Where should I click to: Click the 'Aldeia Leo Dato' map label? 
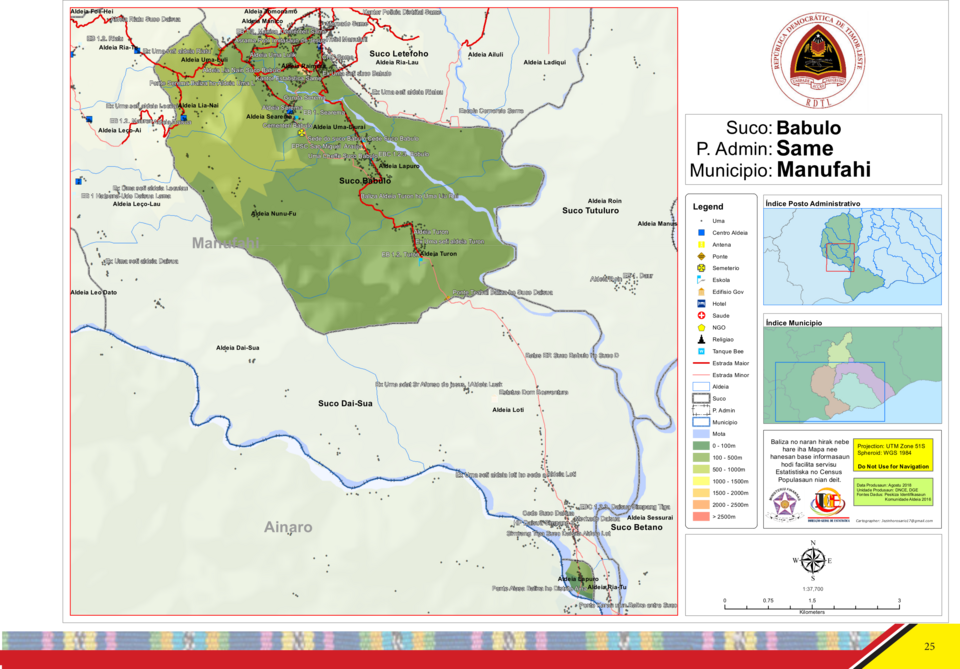[x=94, y=293]
